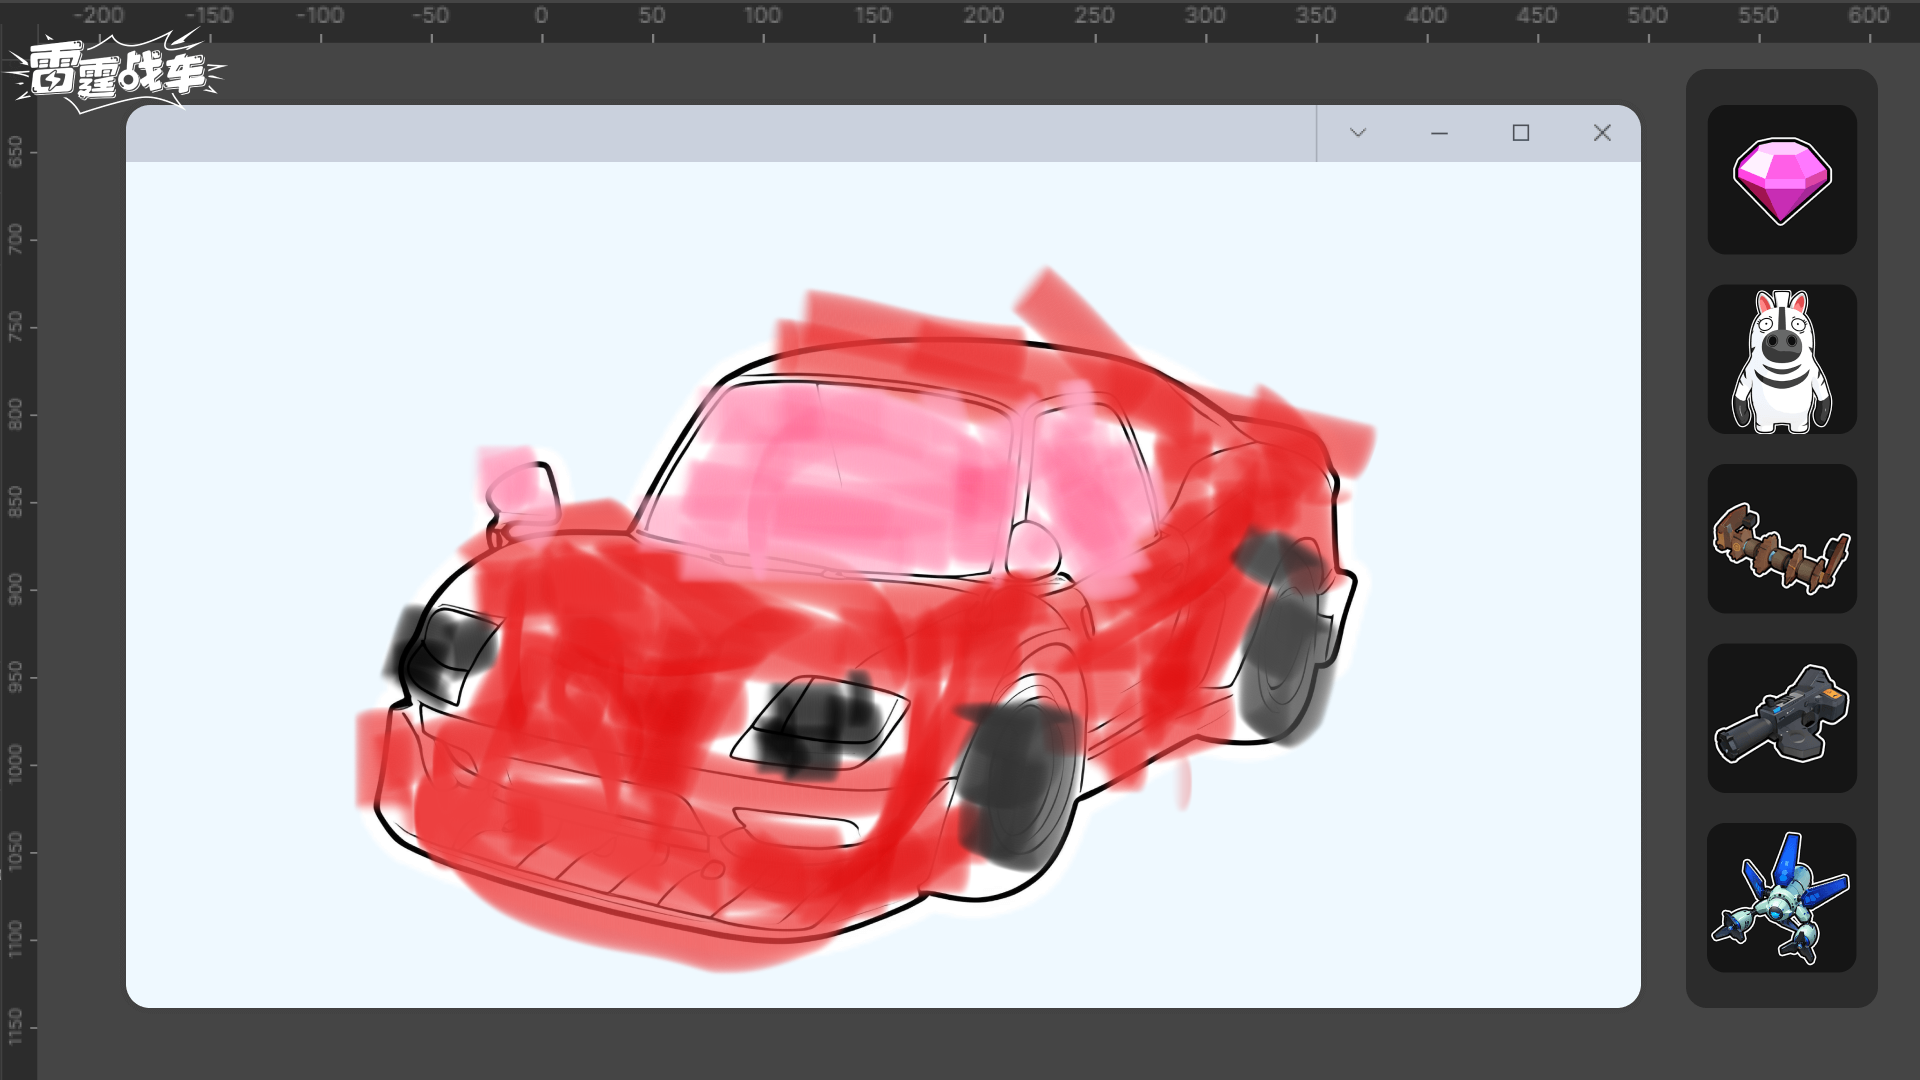Click the 500 mark on top ruler
1920x1080 pixels.
(1647, 16)
